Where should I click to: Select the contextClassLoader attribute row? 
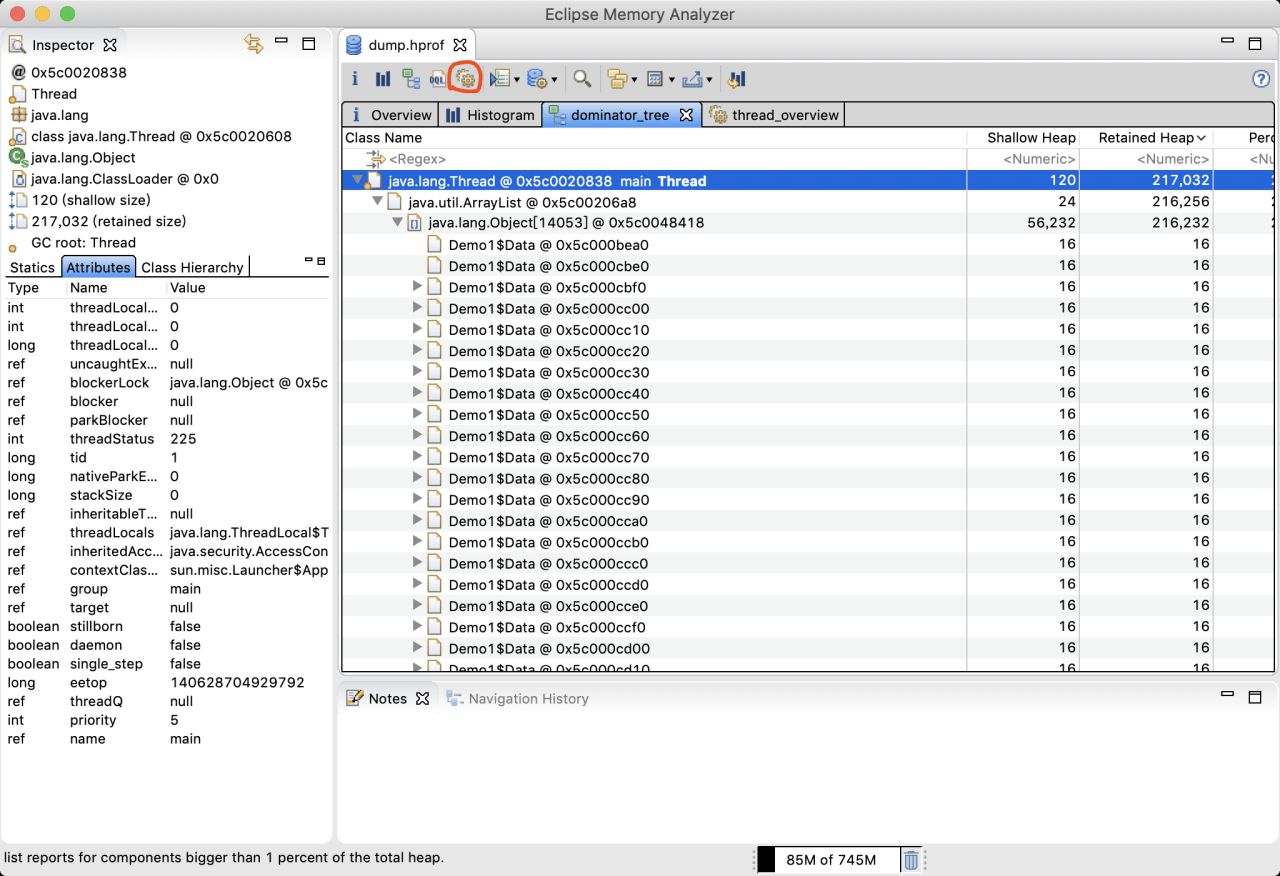pos(167,570)
